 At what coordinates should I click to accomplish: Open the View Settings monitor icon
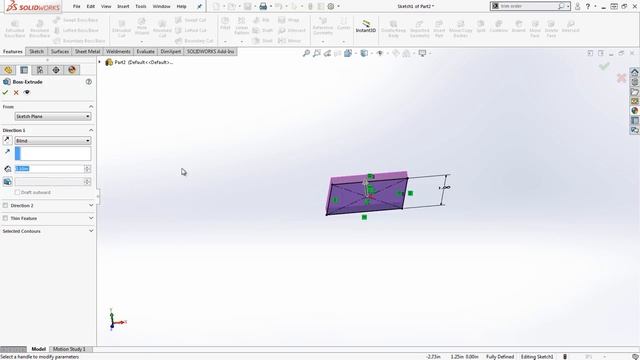pos(422,53)
